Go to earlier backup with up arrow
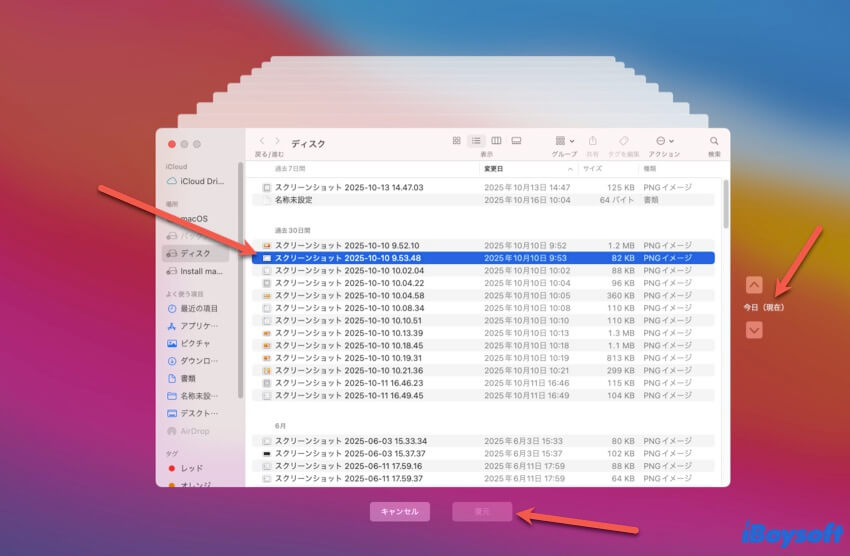 pos(754,284)
